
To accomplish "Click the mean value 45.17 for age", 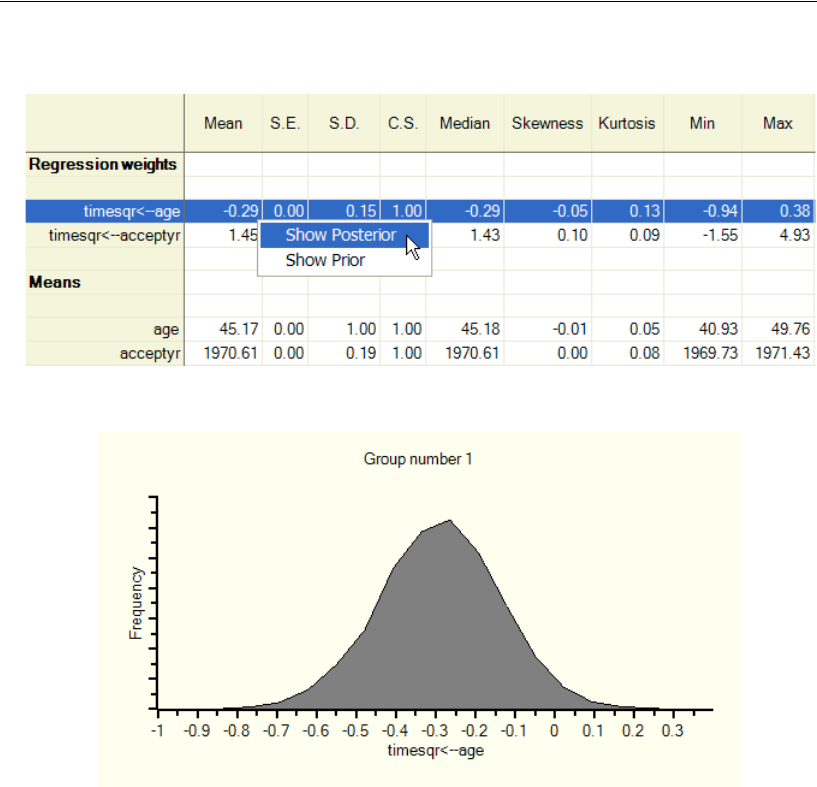I will click(x=239, y=329).
